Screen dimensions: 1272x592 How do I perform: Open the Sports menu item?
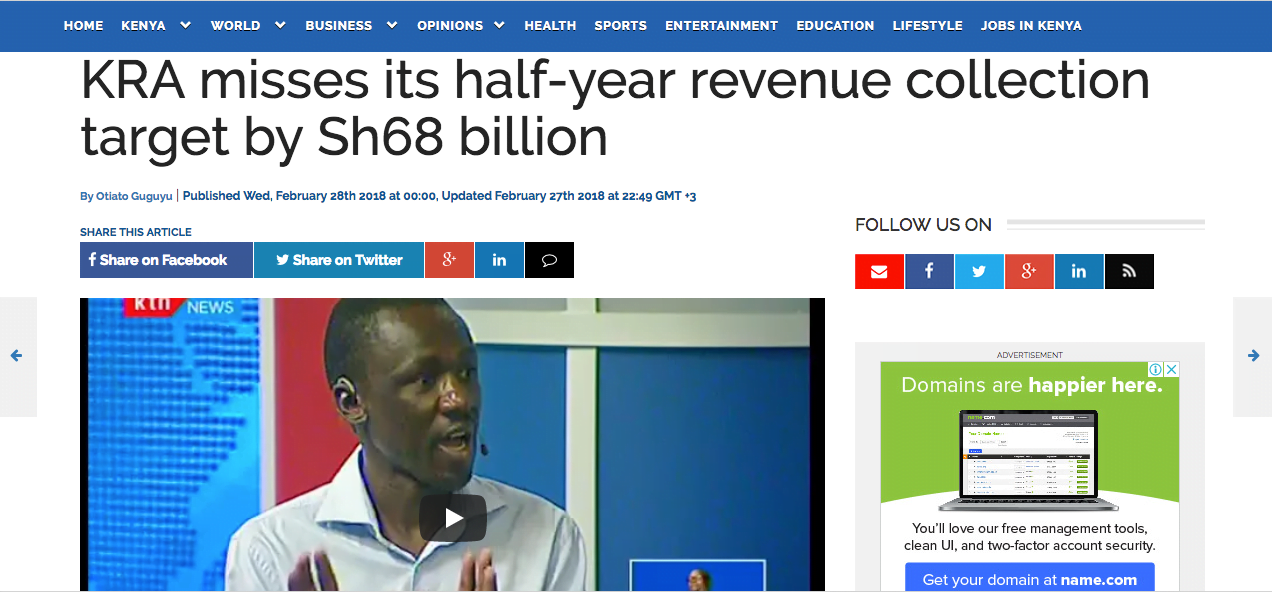(620, 25)
